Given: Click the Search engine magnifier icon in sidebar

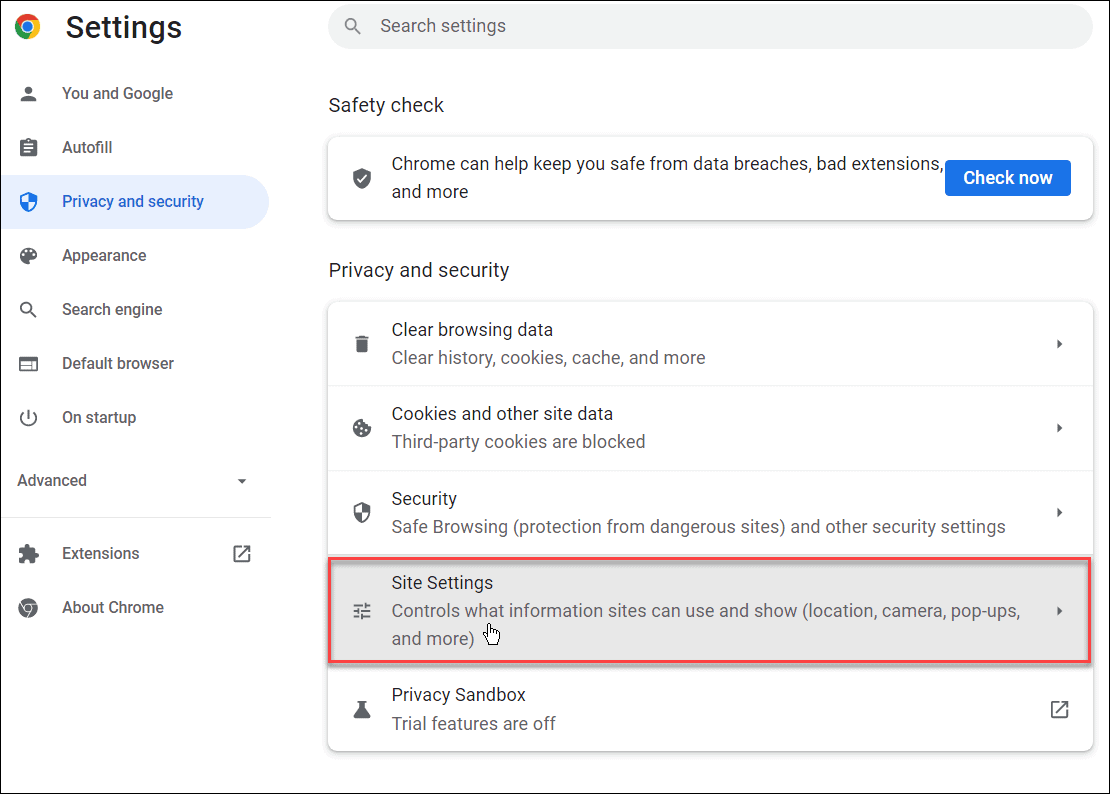Looking at the screenshot, I should (28, 309).
